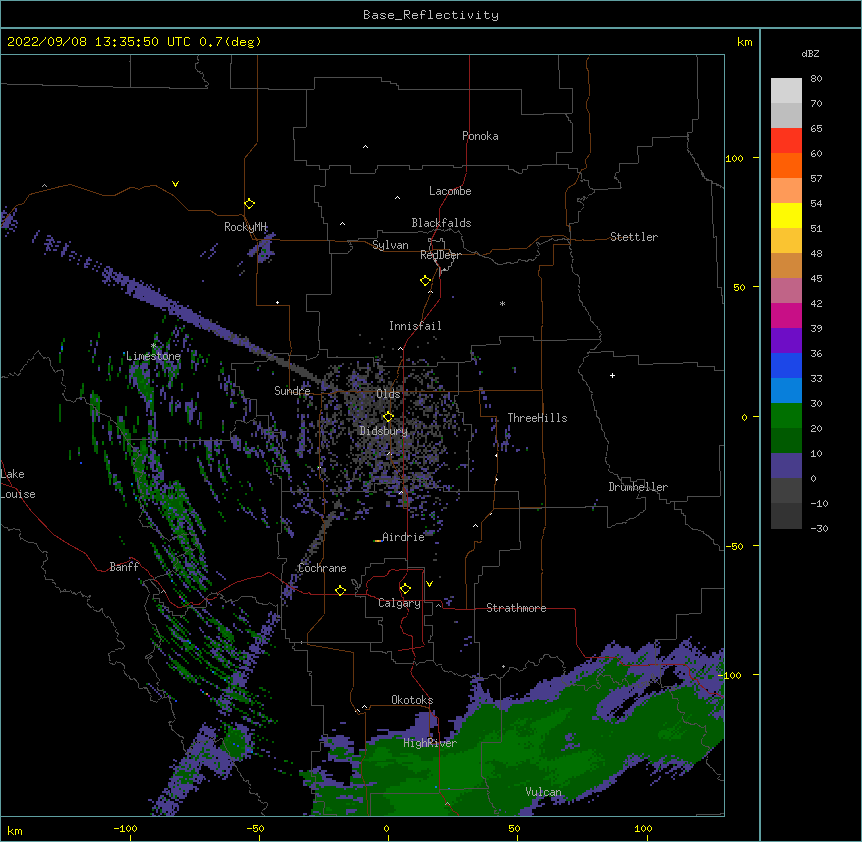Click the Base_Reflectivity title text
Image resolution: width=862 pixels, height=842 pixels.
pos(431,15)
